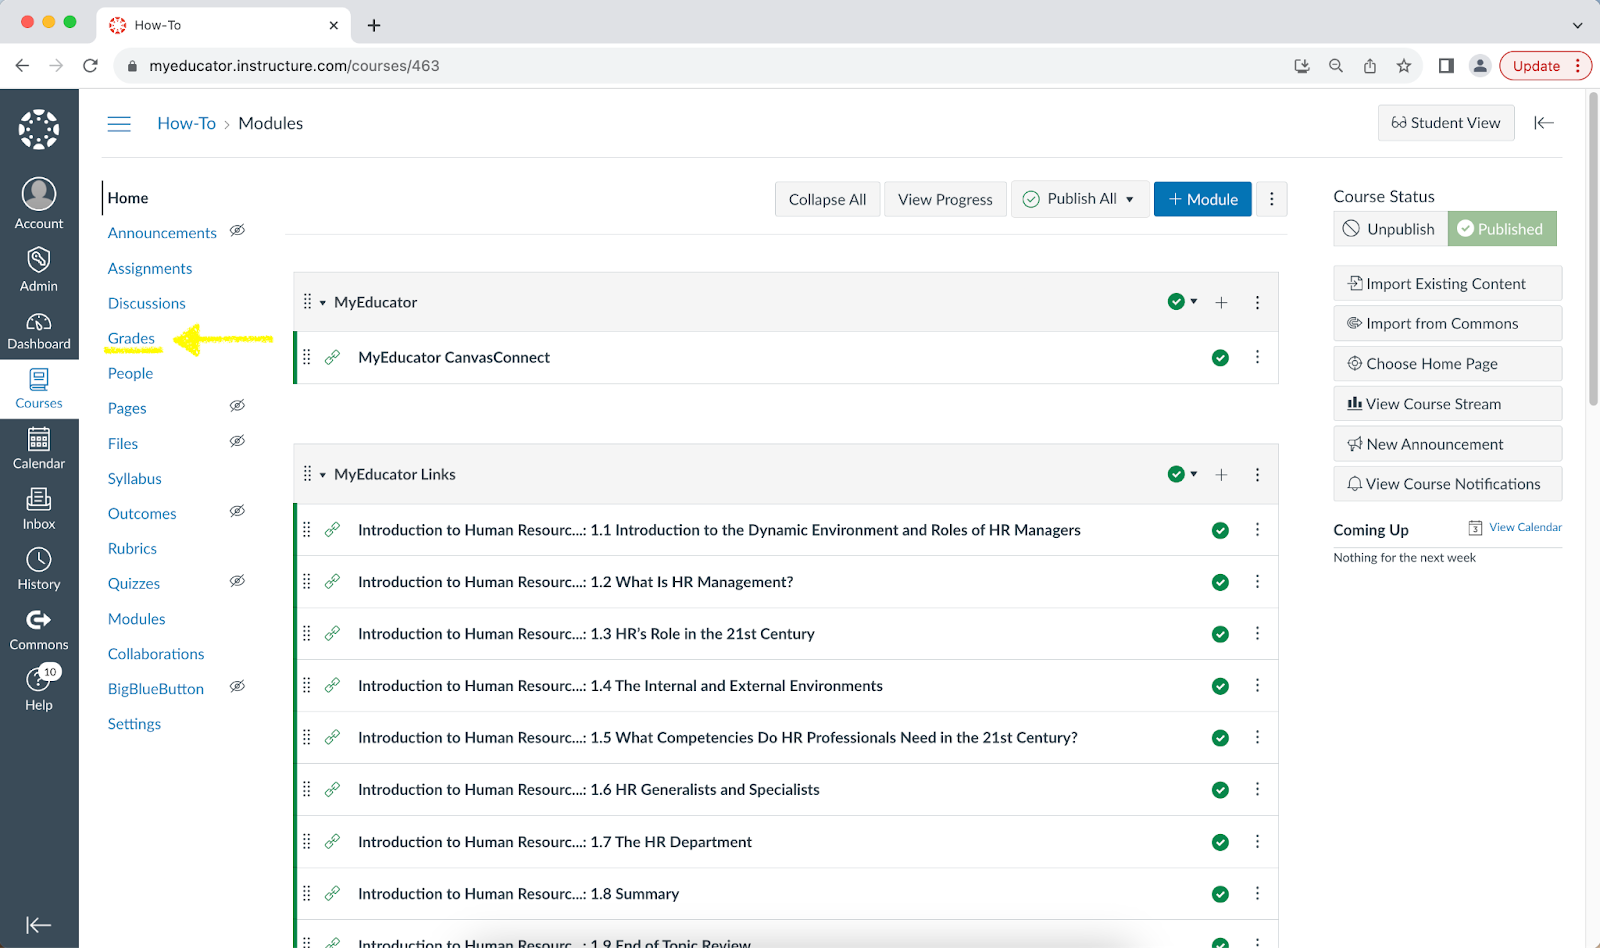Open options menu for MyEducator module

tap(1257, 302)
